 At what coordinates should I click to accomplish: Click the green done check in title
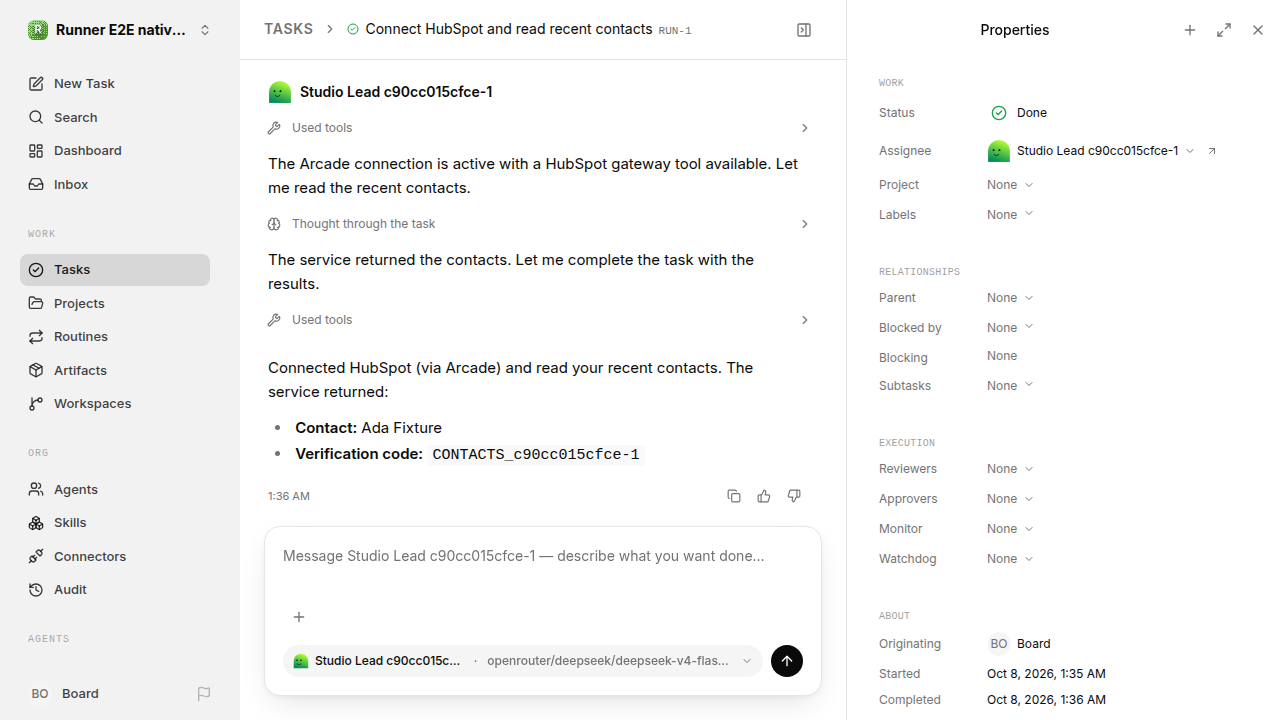[x=353, y=30]
